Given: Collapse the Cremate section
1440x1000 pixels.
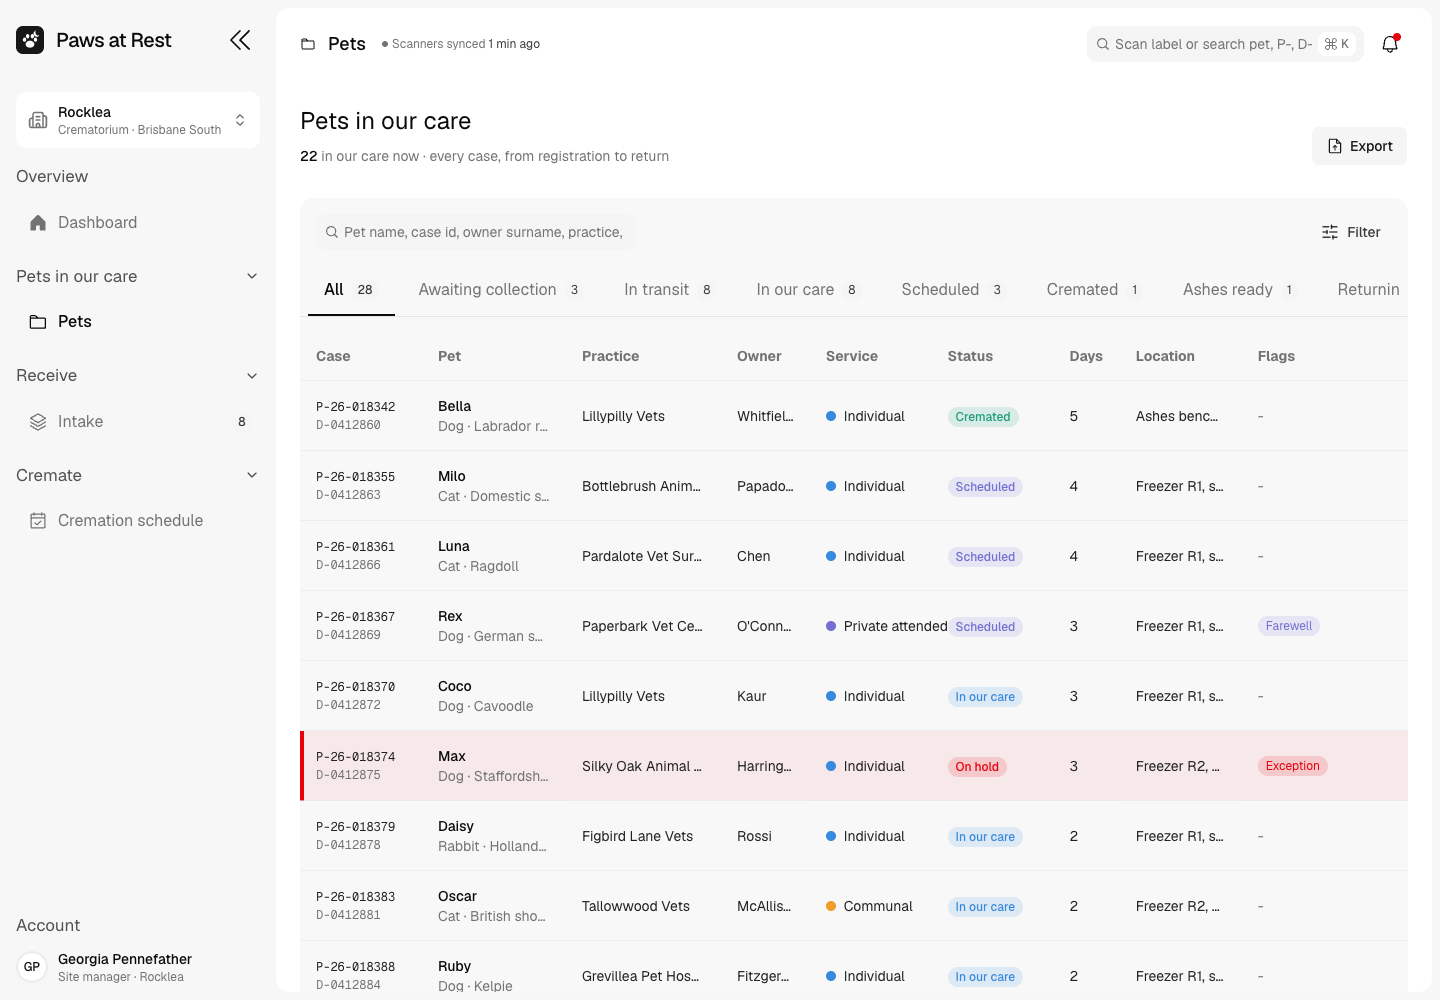Looking at the screenshot, I should click(x=252, y=475).
